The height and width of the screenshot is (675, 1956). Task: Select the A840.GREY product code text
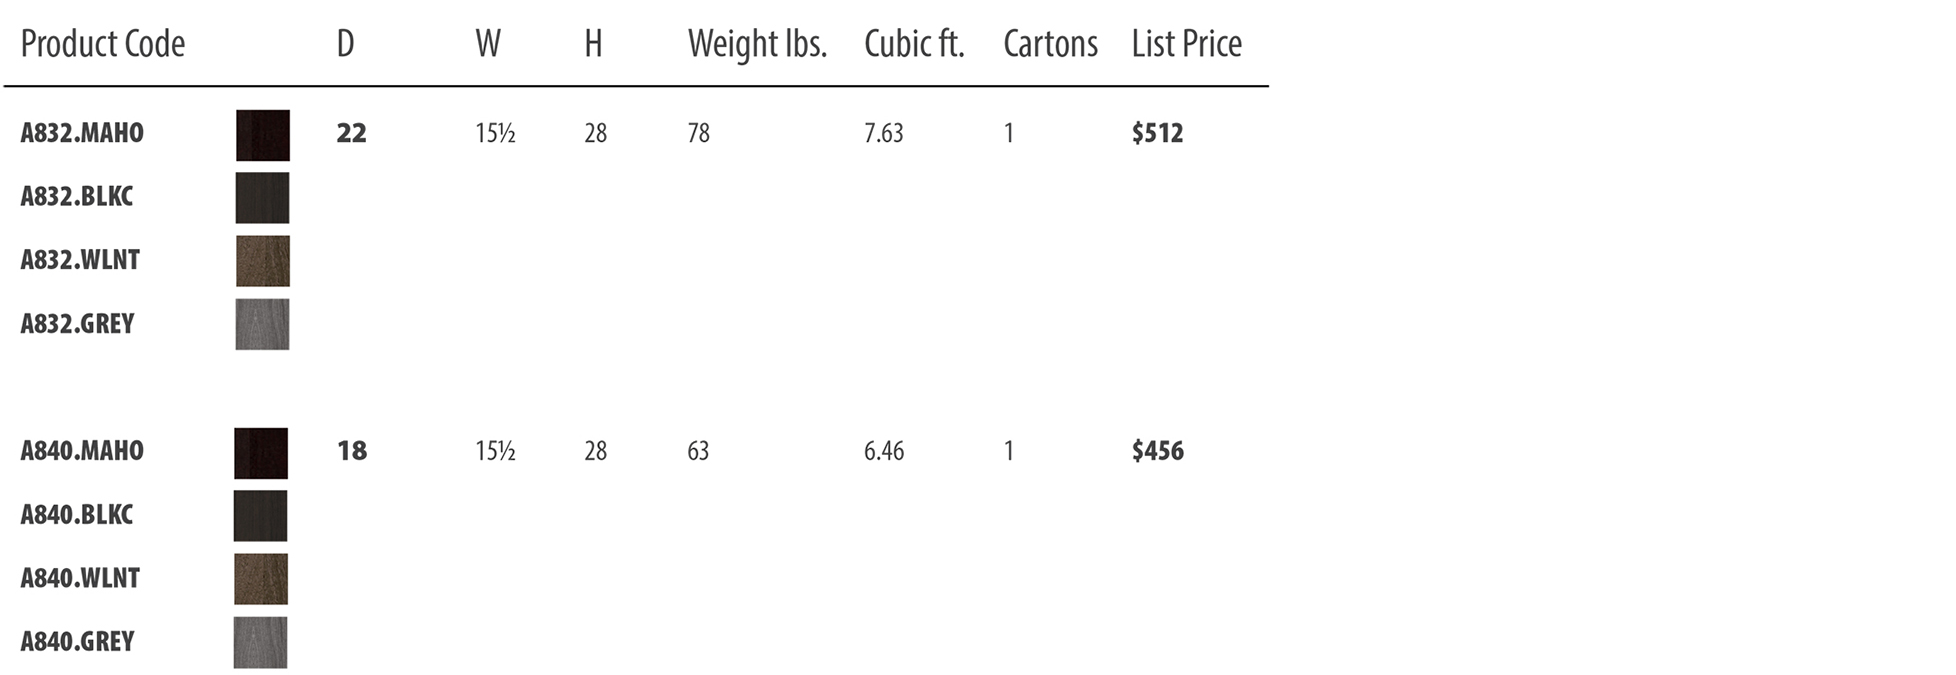point(77,642)
